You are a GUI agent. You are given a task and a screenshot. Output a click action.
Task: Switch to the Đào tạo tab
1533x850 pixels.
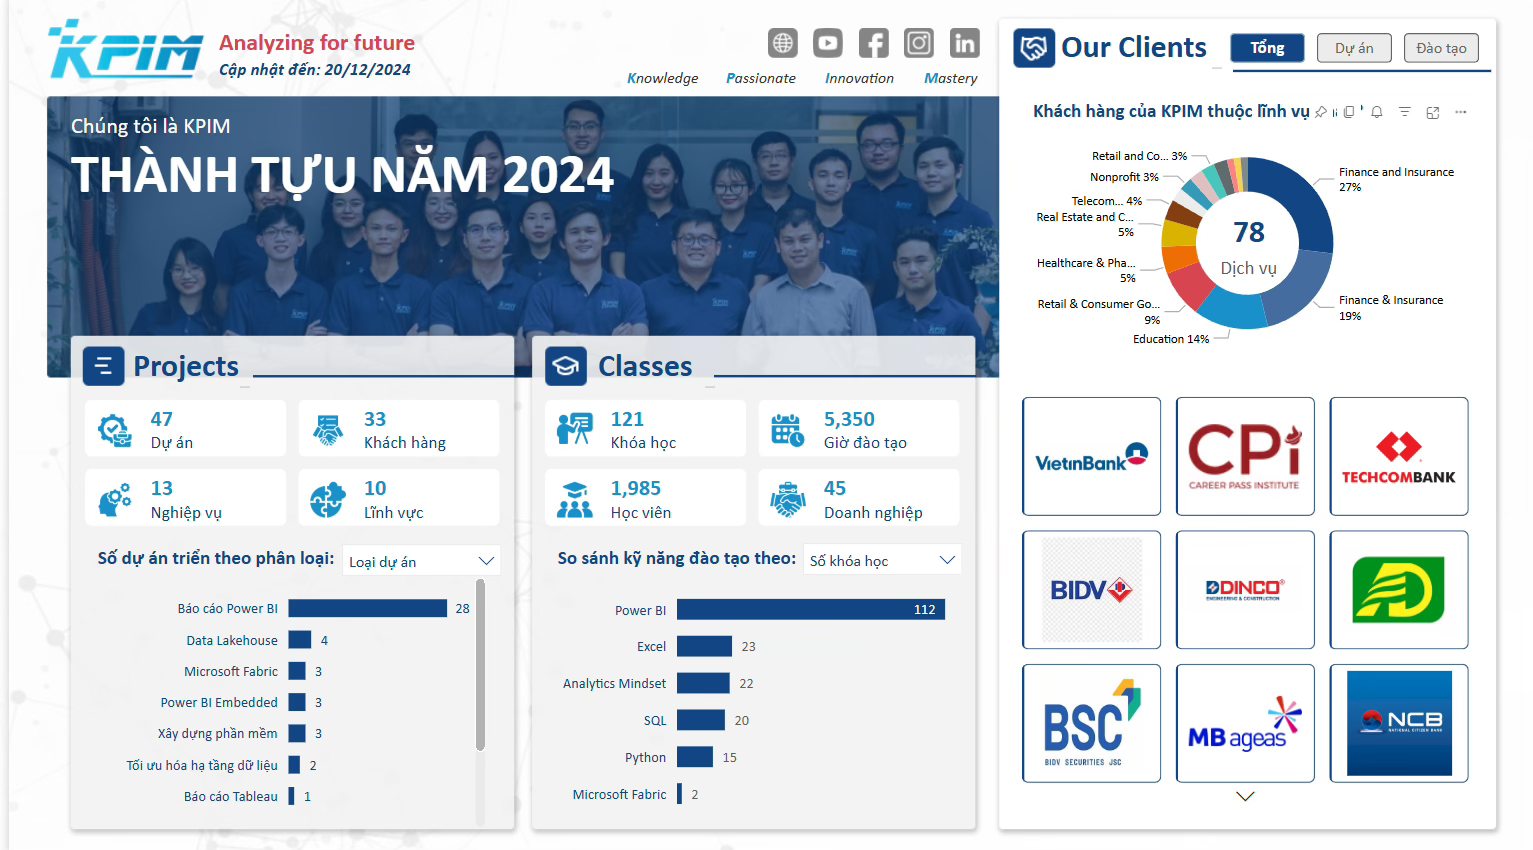pyautogui.click(x=1441, y=48)
